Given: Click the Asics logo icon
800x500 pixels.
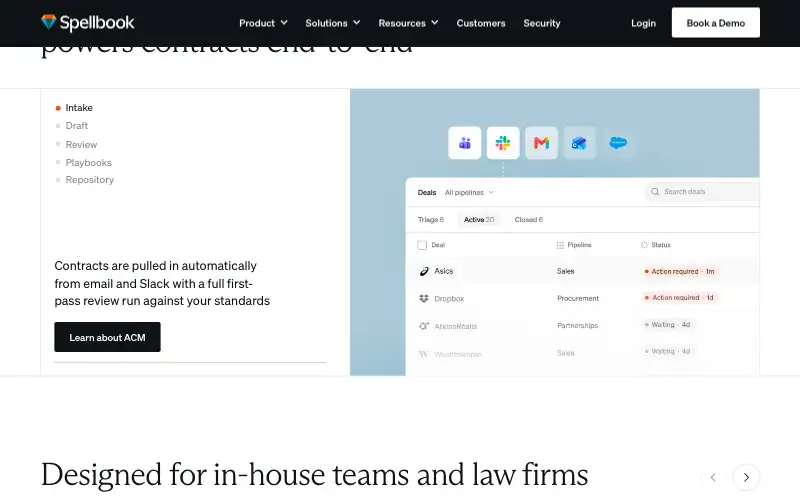Looking at the screenshot, I should coord(424,271).
